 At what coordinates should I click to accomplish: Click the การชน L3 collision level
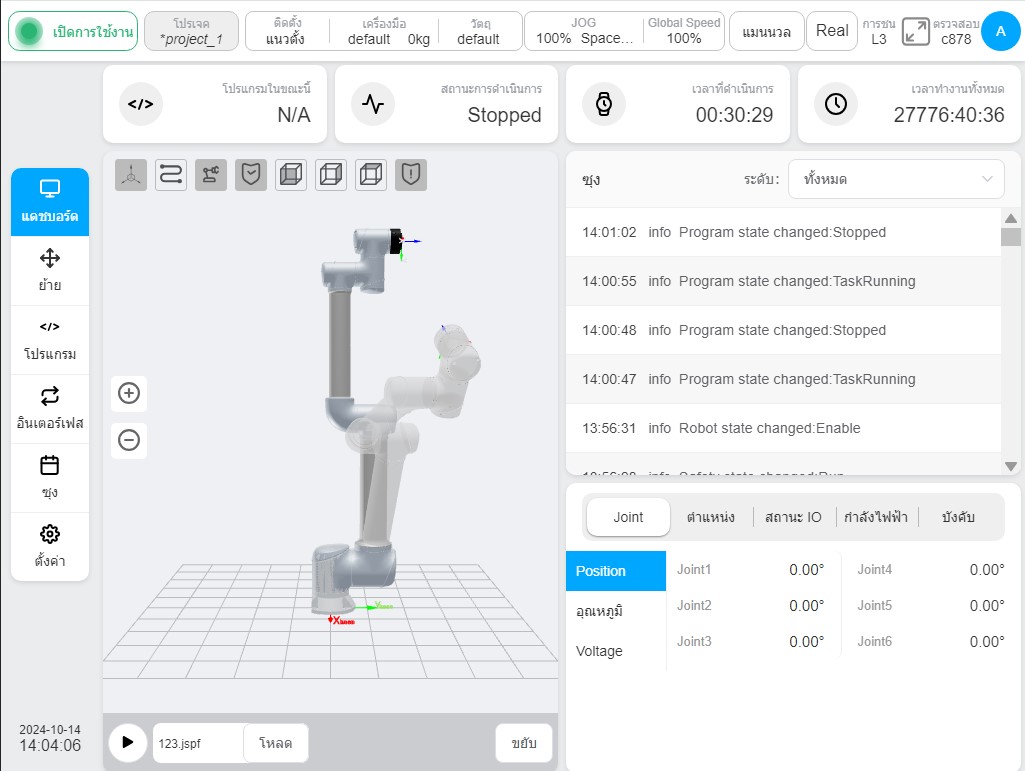click(x=879, y=31)
